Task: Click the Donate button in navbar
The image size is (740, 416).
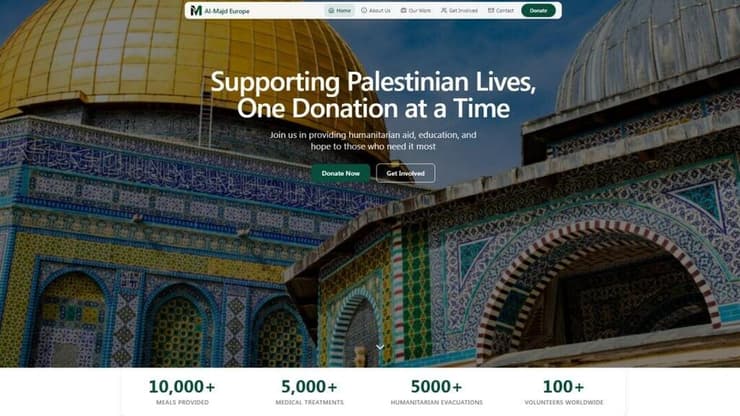Action: coord(538,10)
